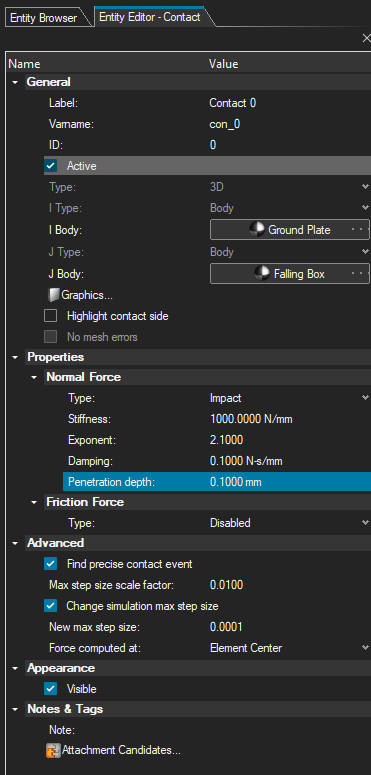This screenshot has height=775, width=371.
Task: Collapse the Advanced section
Action: pos(15,543)
